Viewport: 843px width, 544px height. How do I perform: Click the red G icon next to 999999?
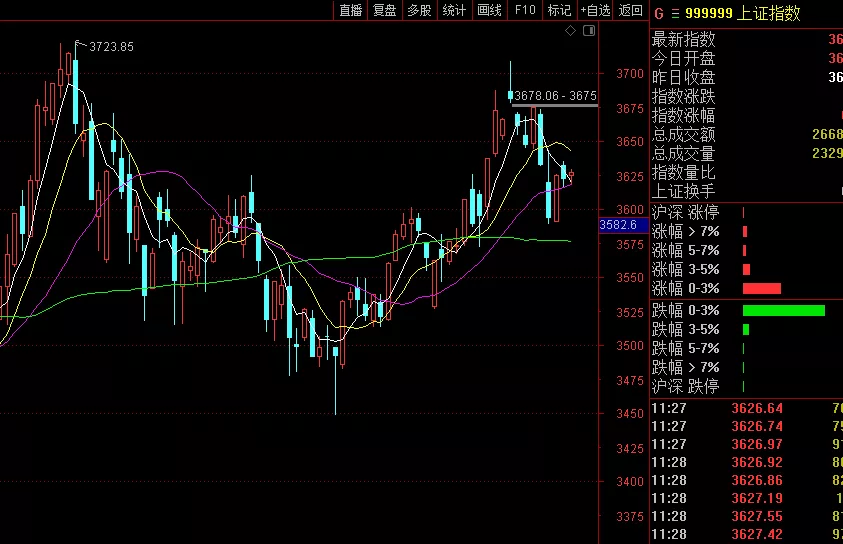point(658,13)
